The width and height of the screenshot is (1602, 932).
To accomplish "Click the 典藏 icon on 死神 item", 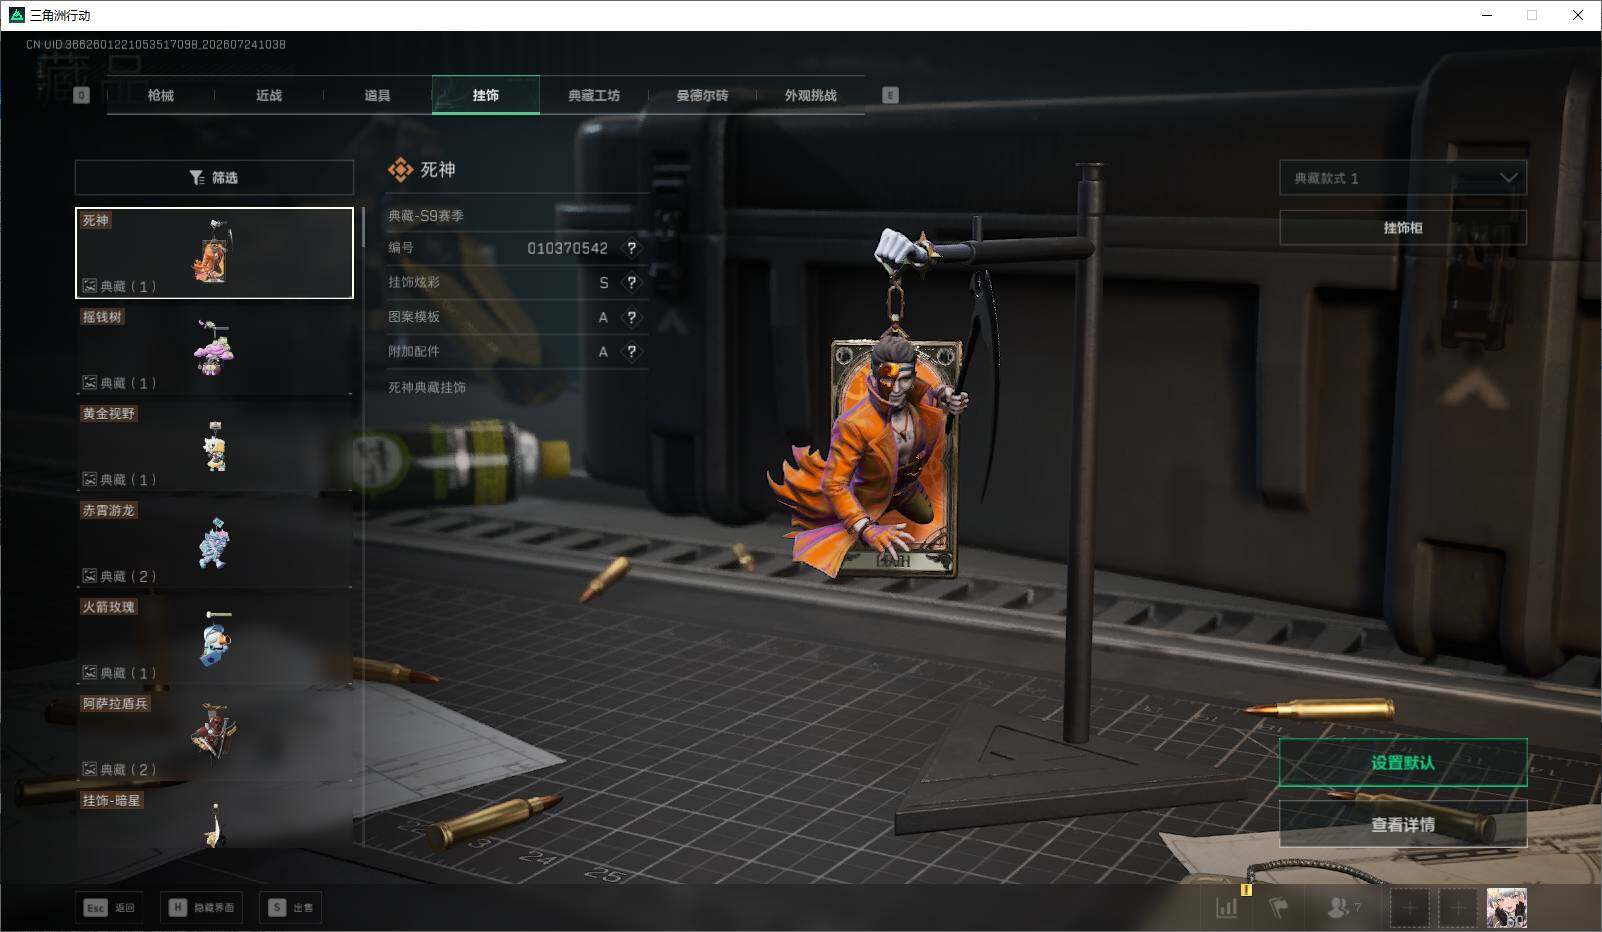I will (89, 286).
